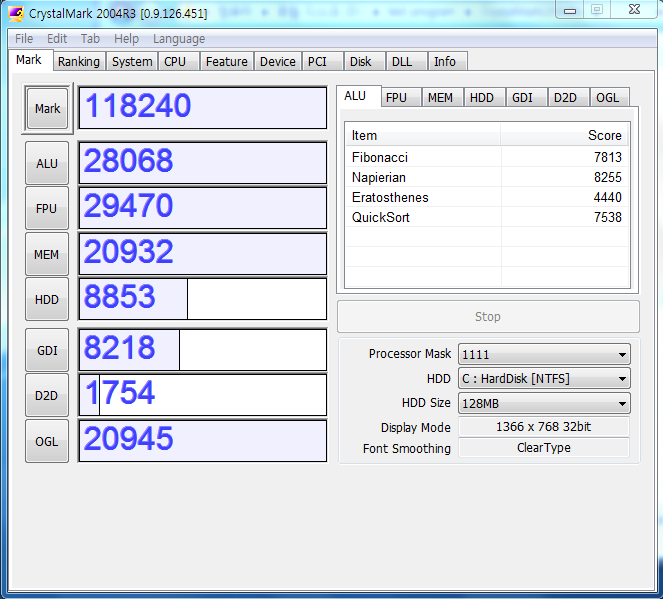Switch to the Feature tab

[227, 62]
